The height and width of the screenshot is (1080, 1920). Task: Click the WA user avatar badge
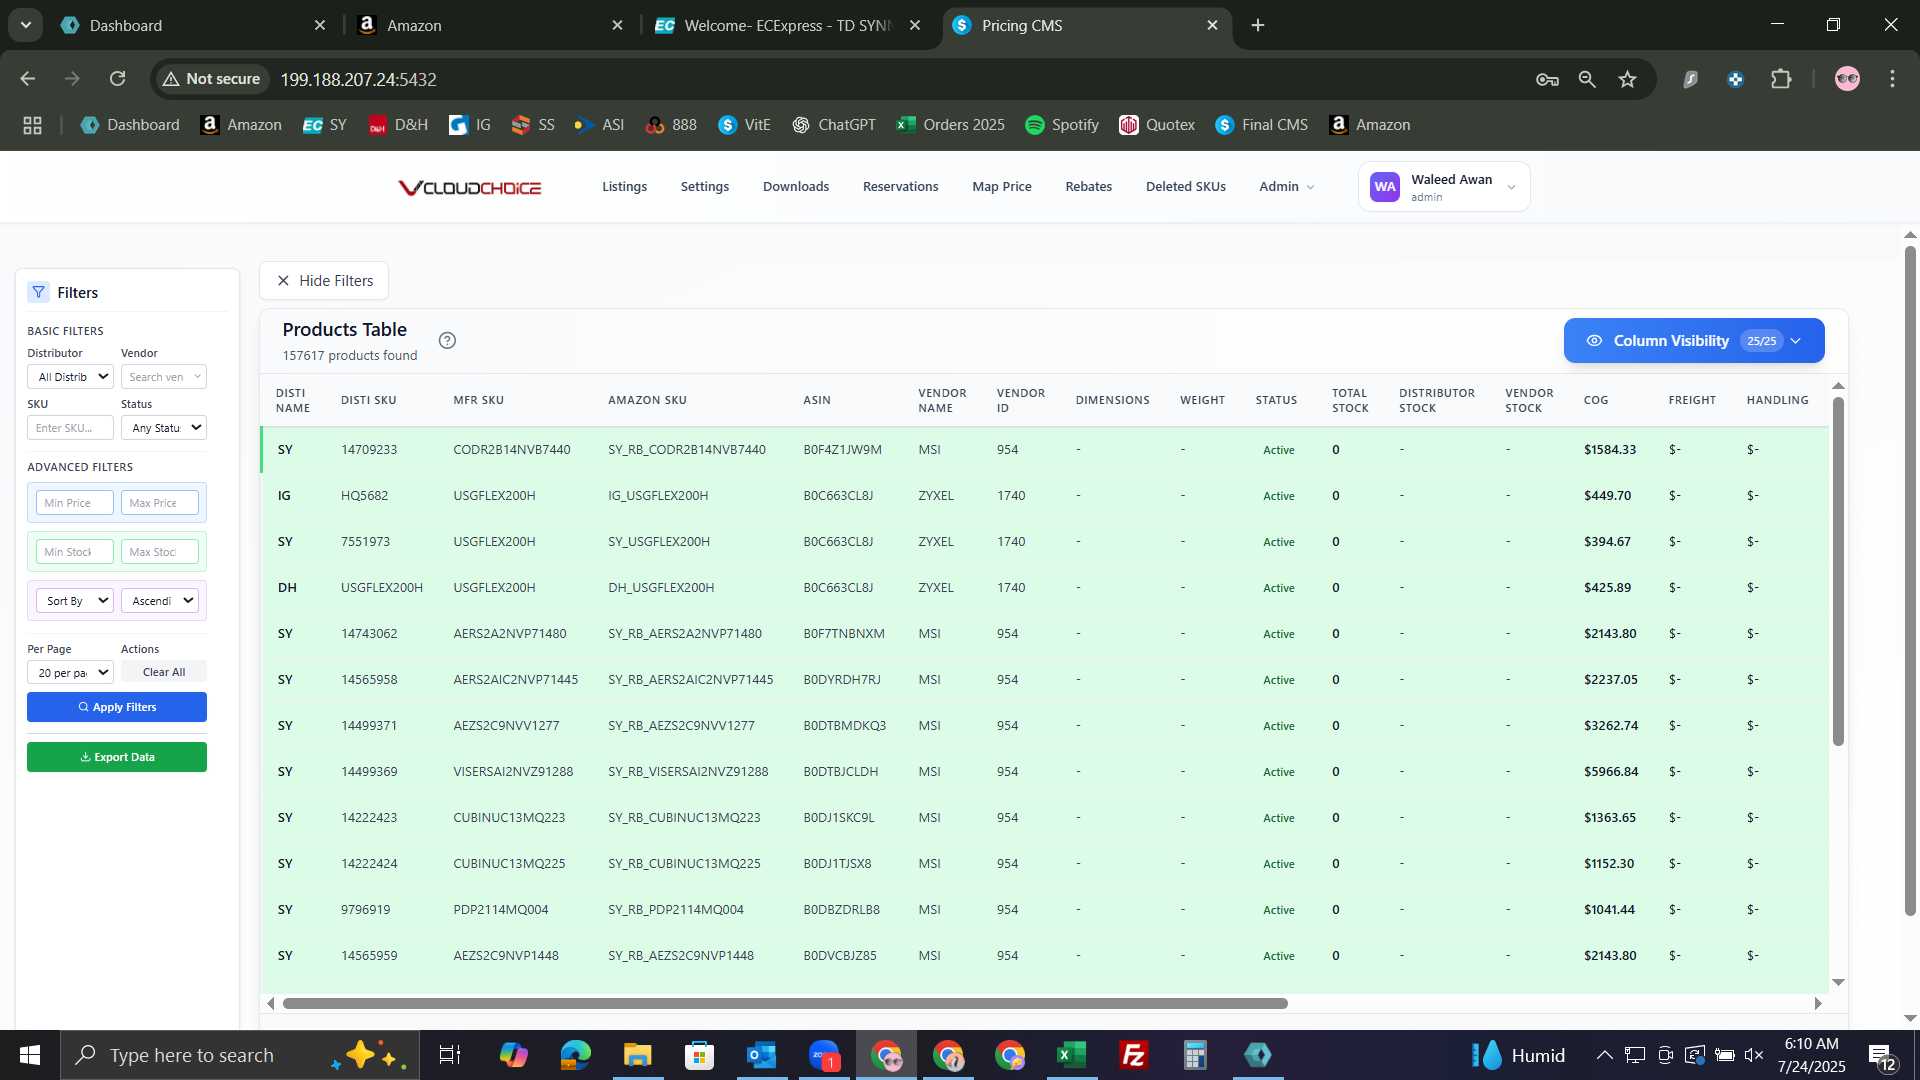(x=1385, y=187)
